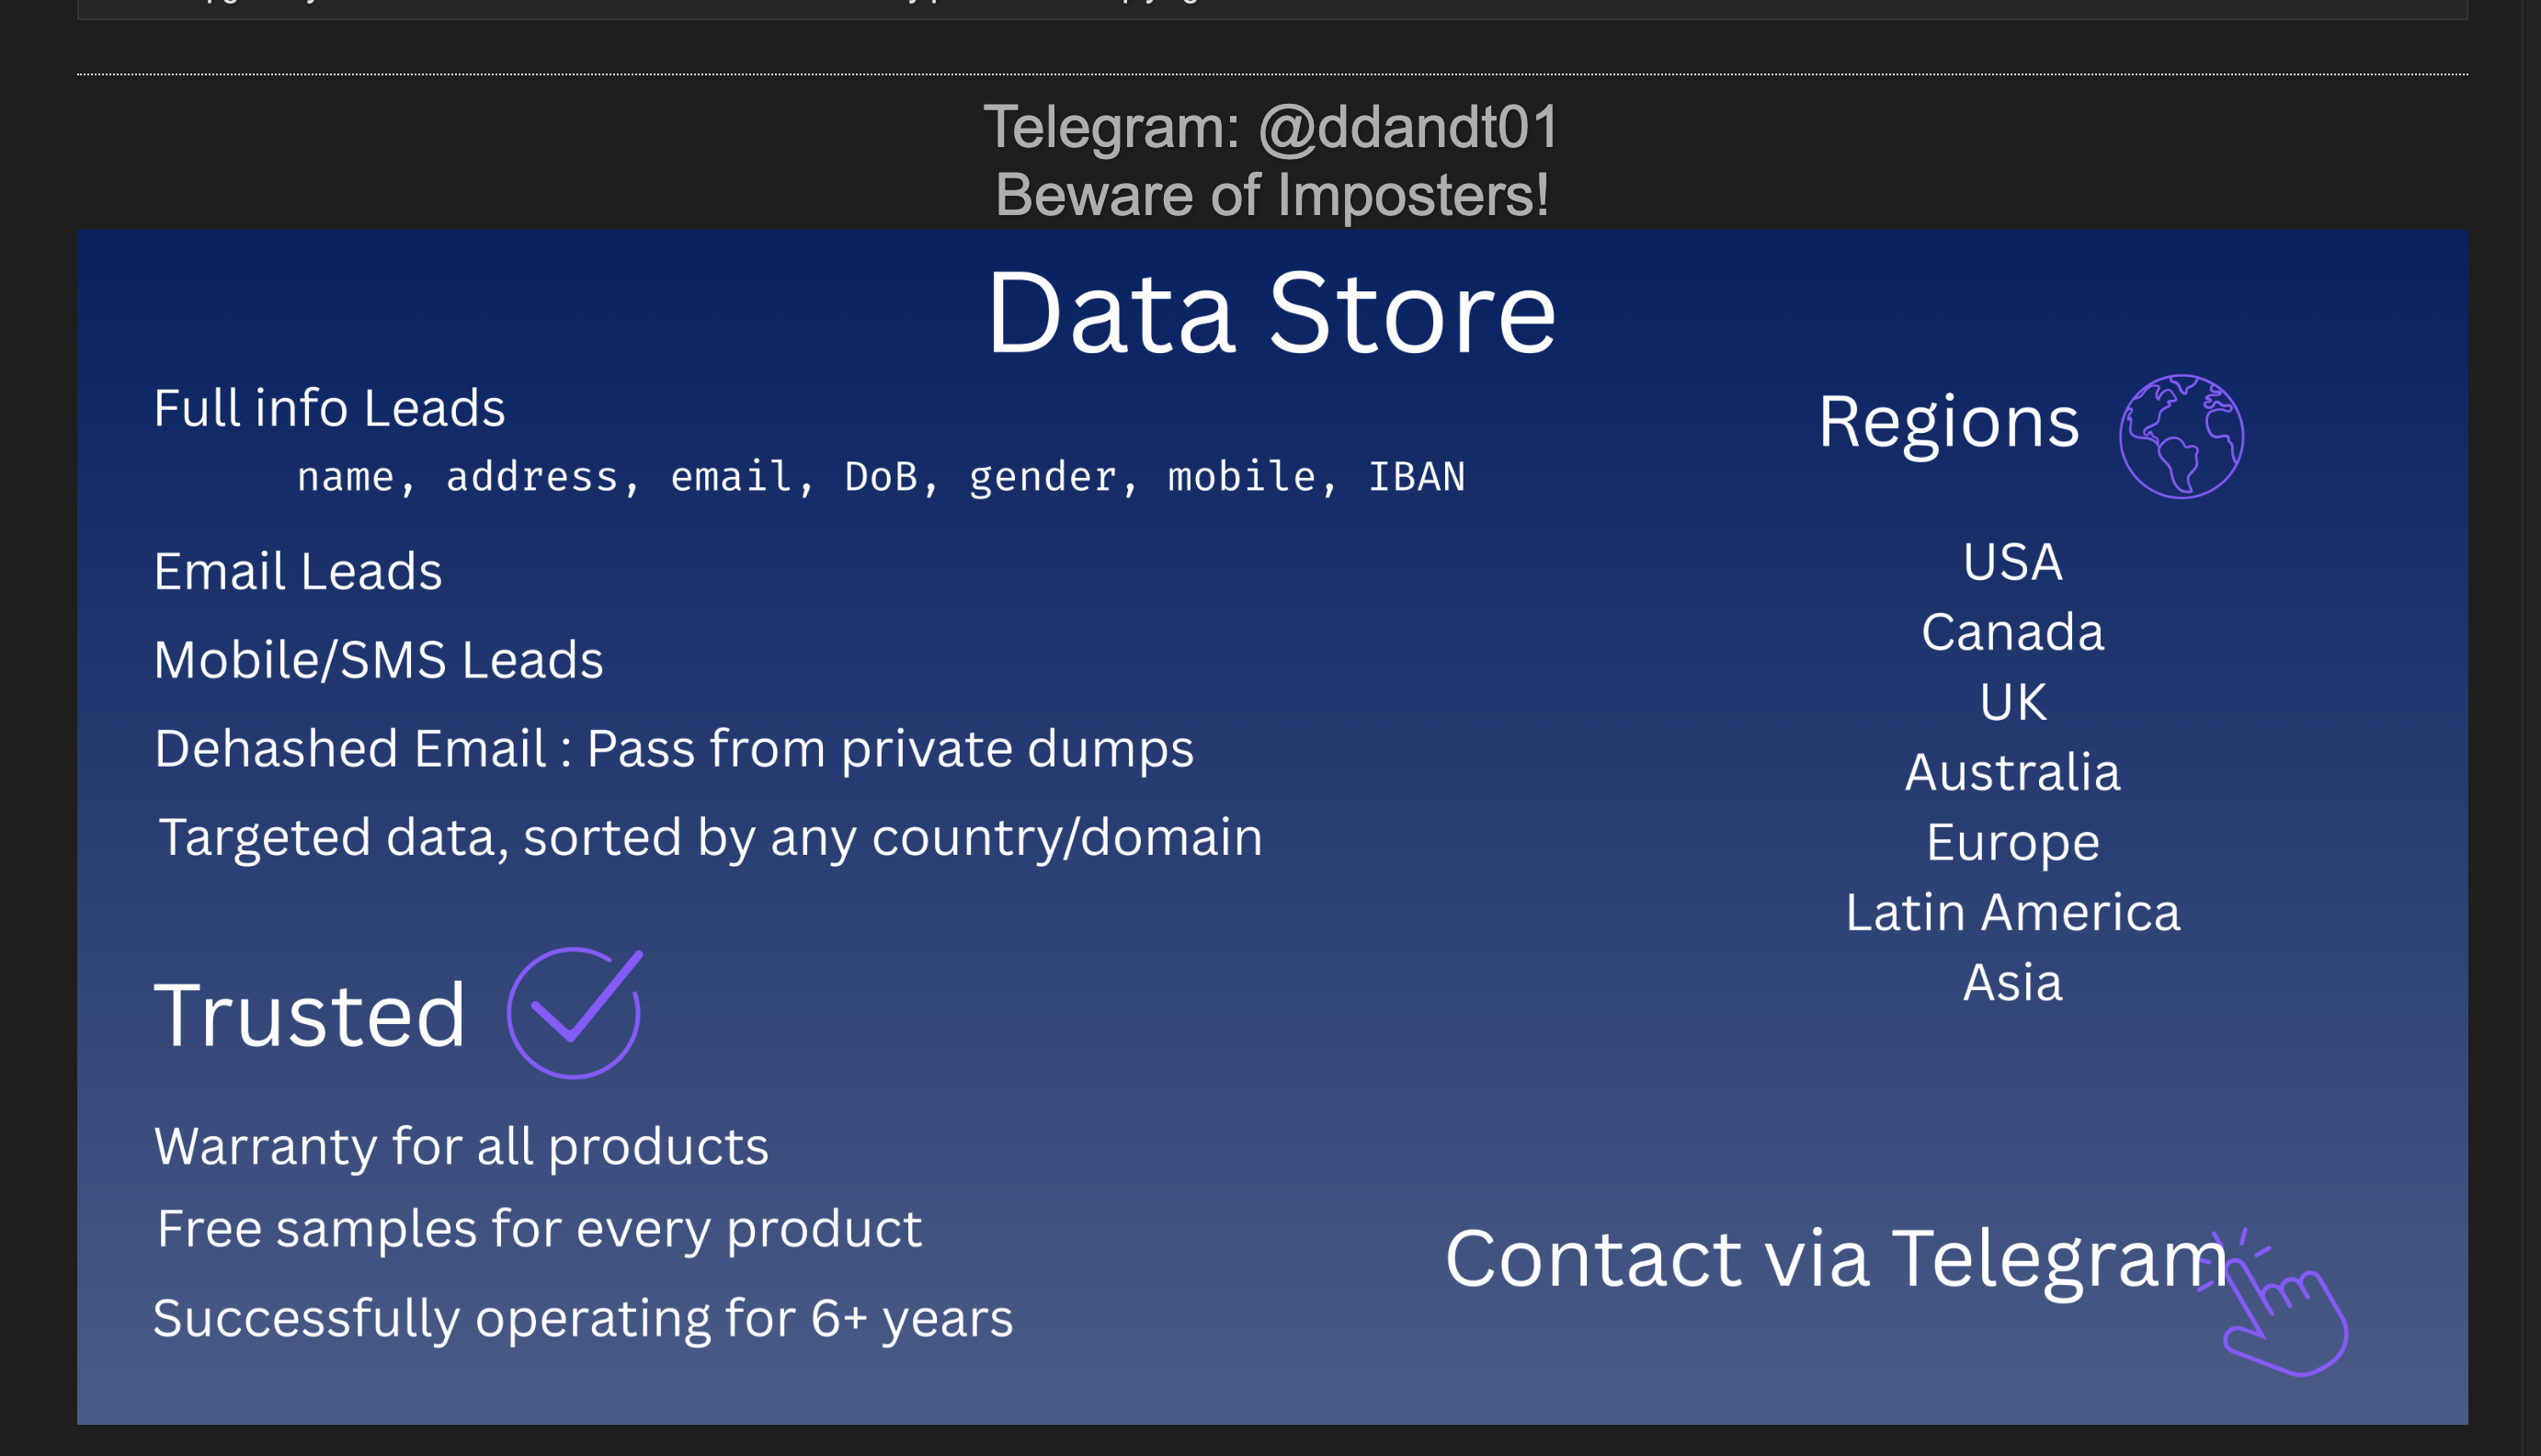
Task: Click the Dehashed Email : Pass line
Action: (674, 749)
